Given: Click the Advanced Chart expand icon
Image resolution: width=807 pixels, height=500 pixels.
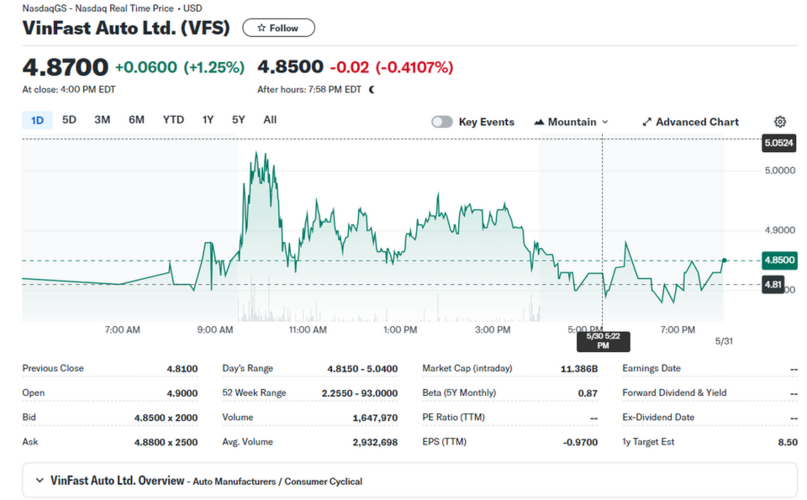Looking at the screenshot, I should pyautogui.click(x=647, y=122).
